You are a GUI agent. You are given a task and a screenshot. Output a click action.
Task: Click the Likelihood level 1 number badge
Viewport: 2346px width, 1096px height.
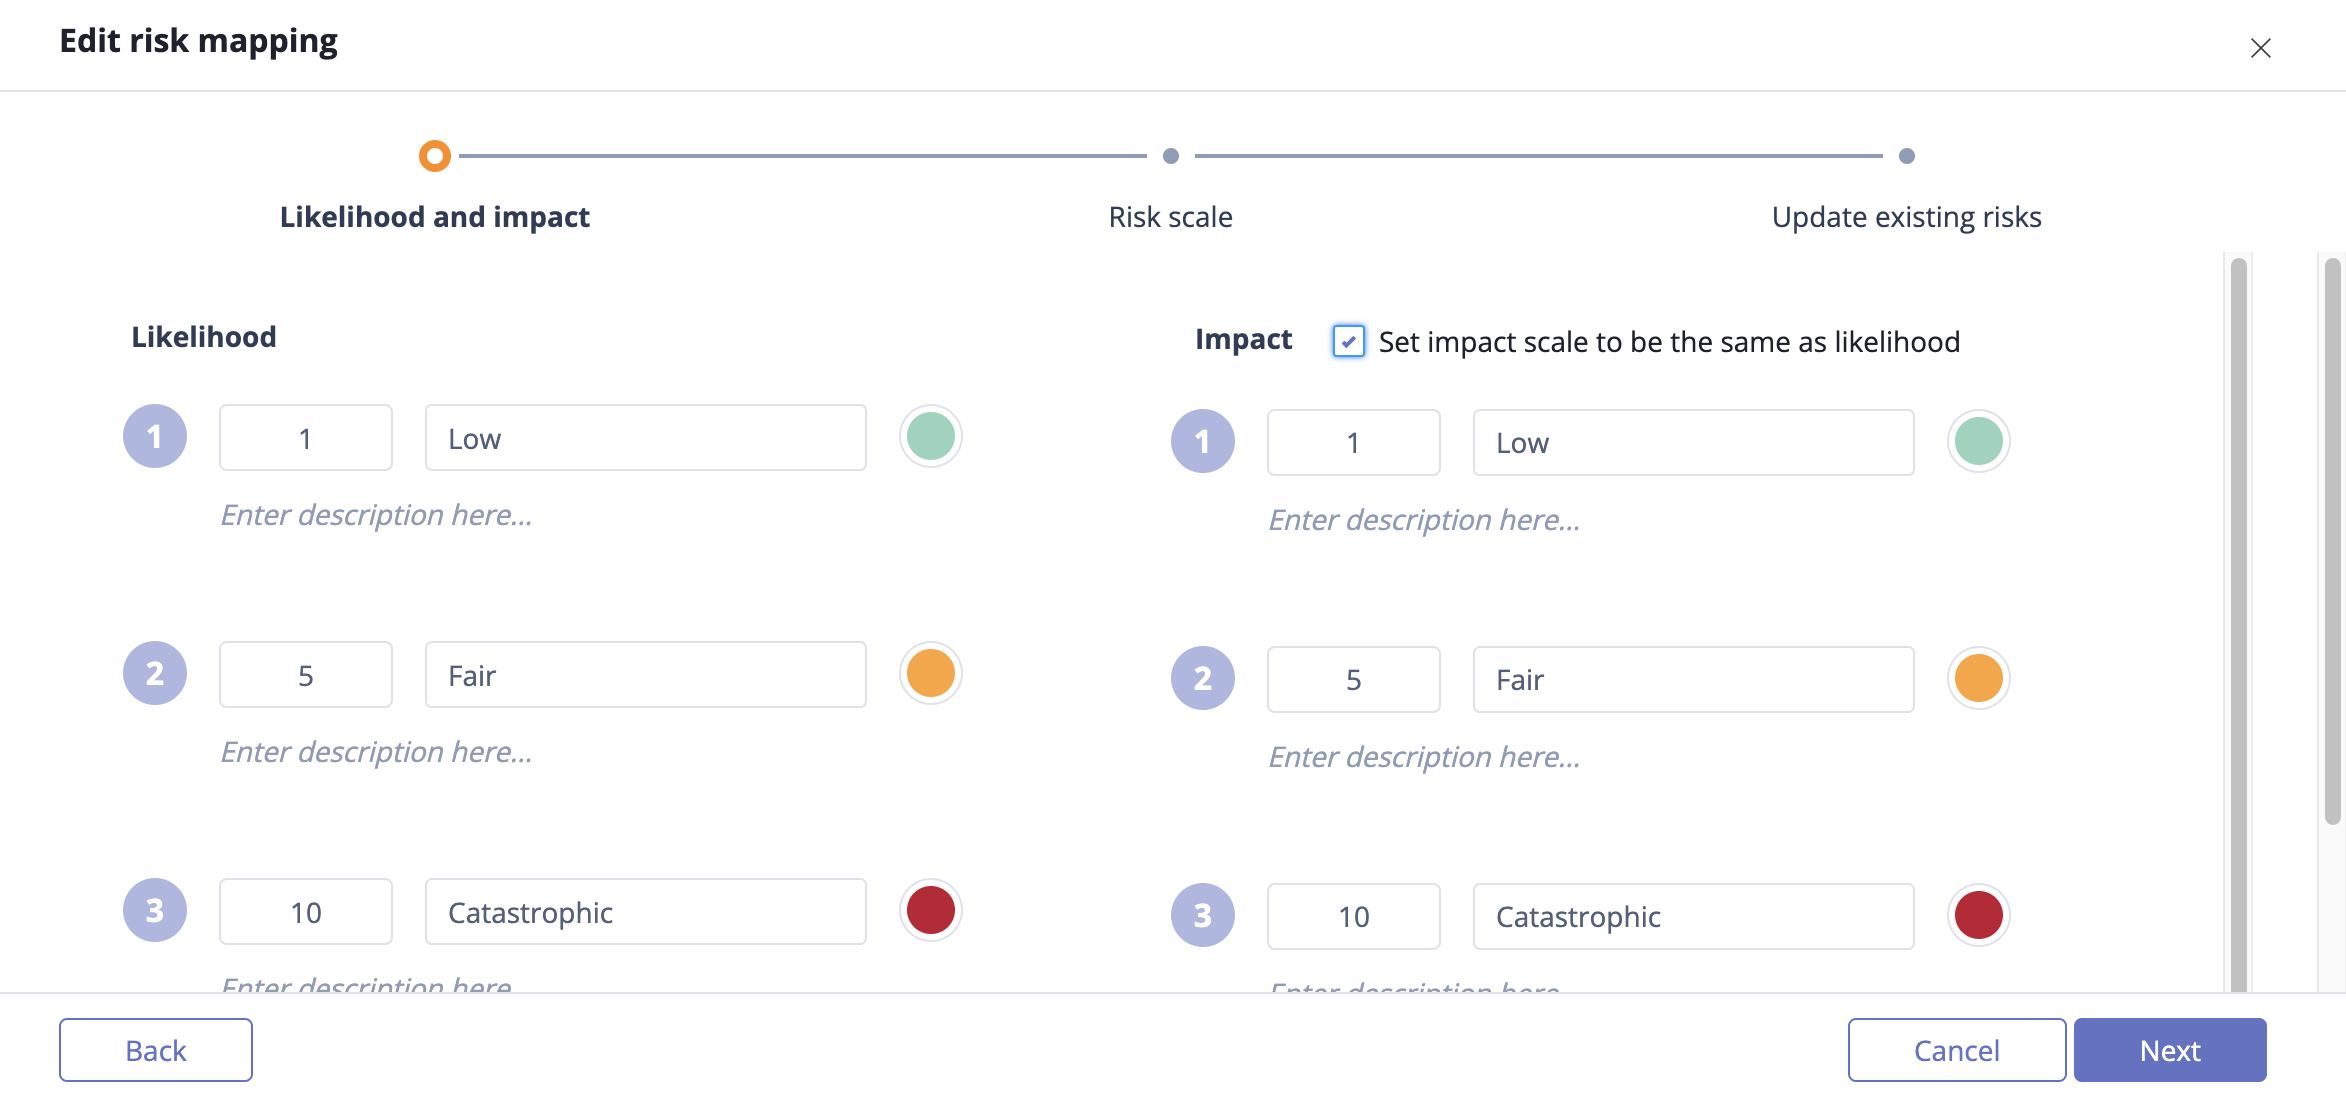point(155,436)
